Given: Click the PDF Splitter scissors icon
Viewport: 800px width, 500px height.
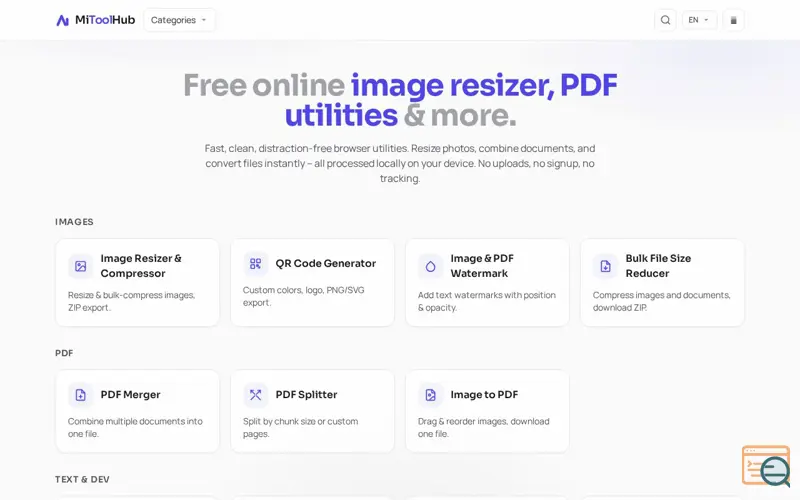Looking at the screenshot, I should [x=256, y=395].
